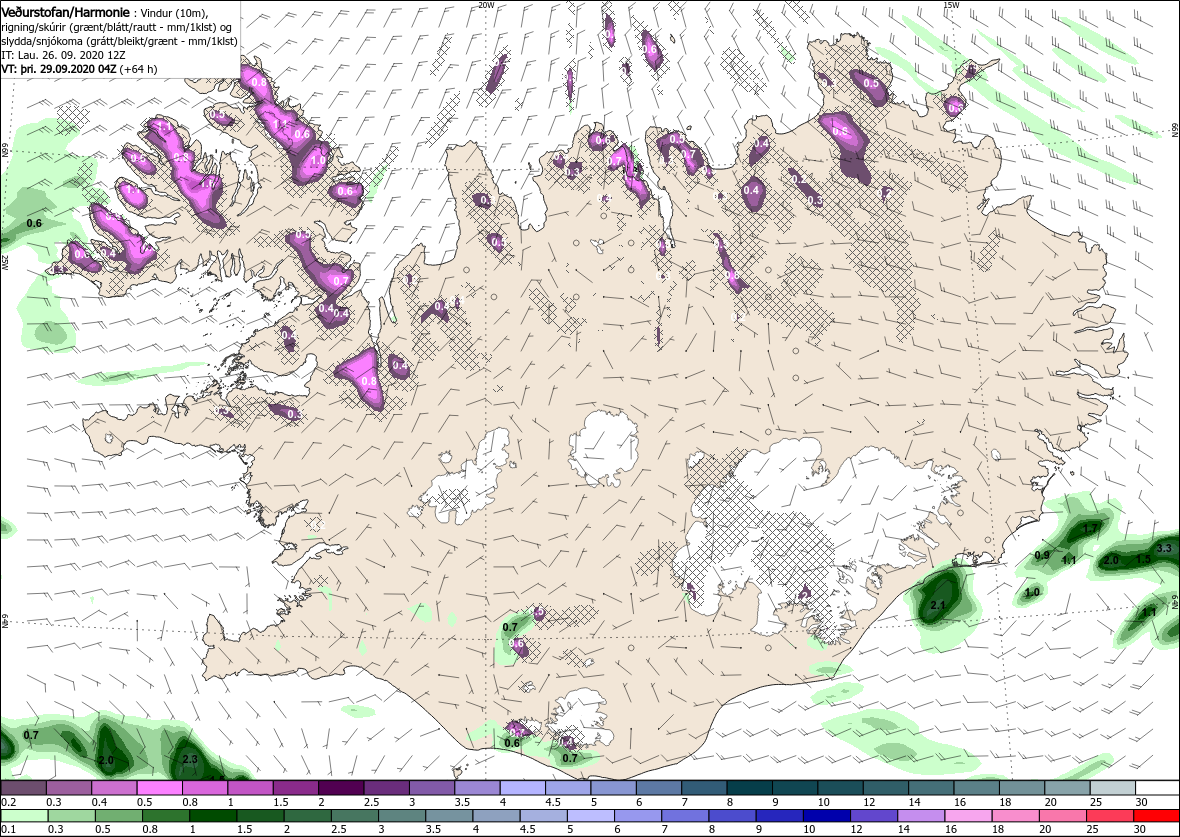Image resolution: width=1180 pixels, height=837 pixels.
Task: Select the bright pink 0.5 snow-scale swatch
Action: coord(160,787)
